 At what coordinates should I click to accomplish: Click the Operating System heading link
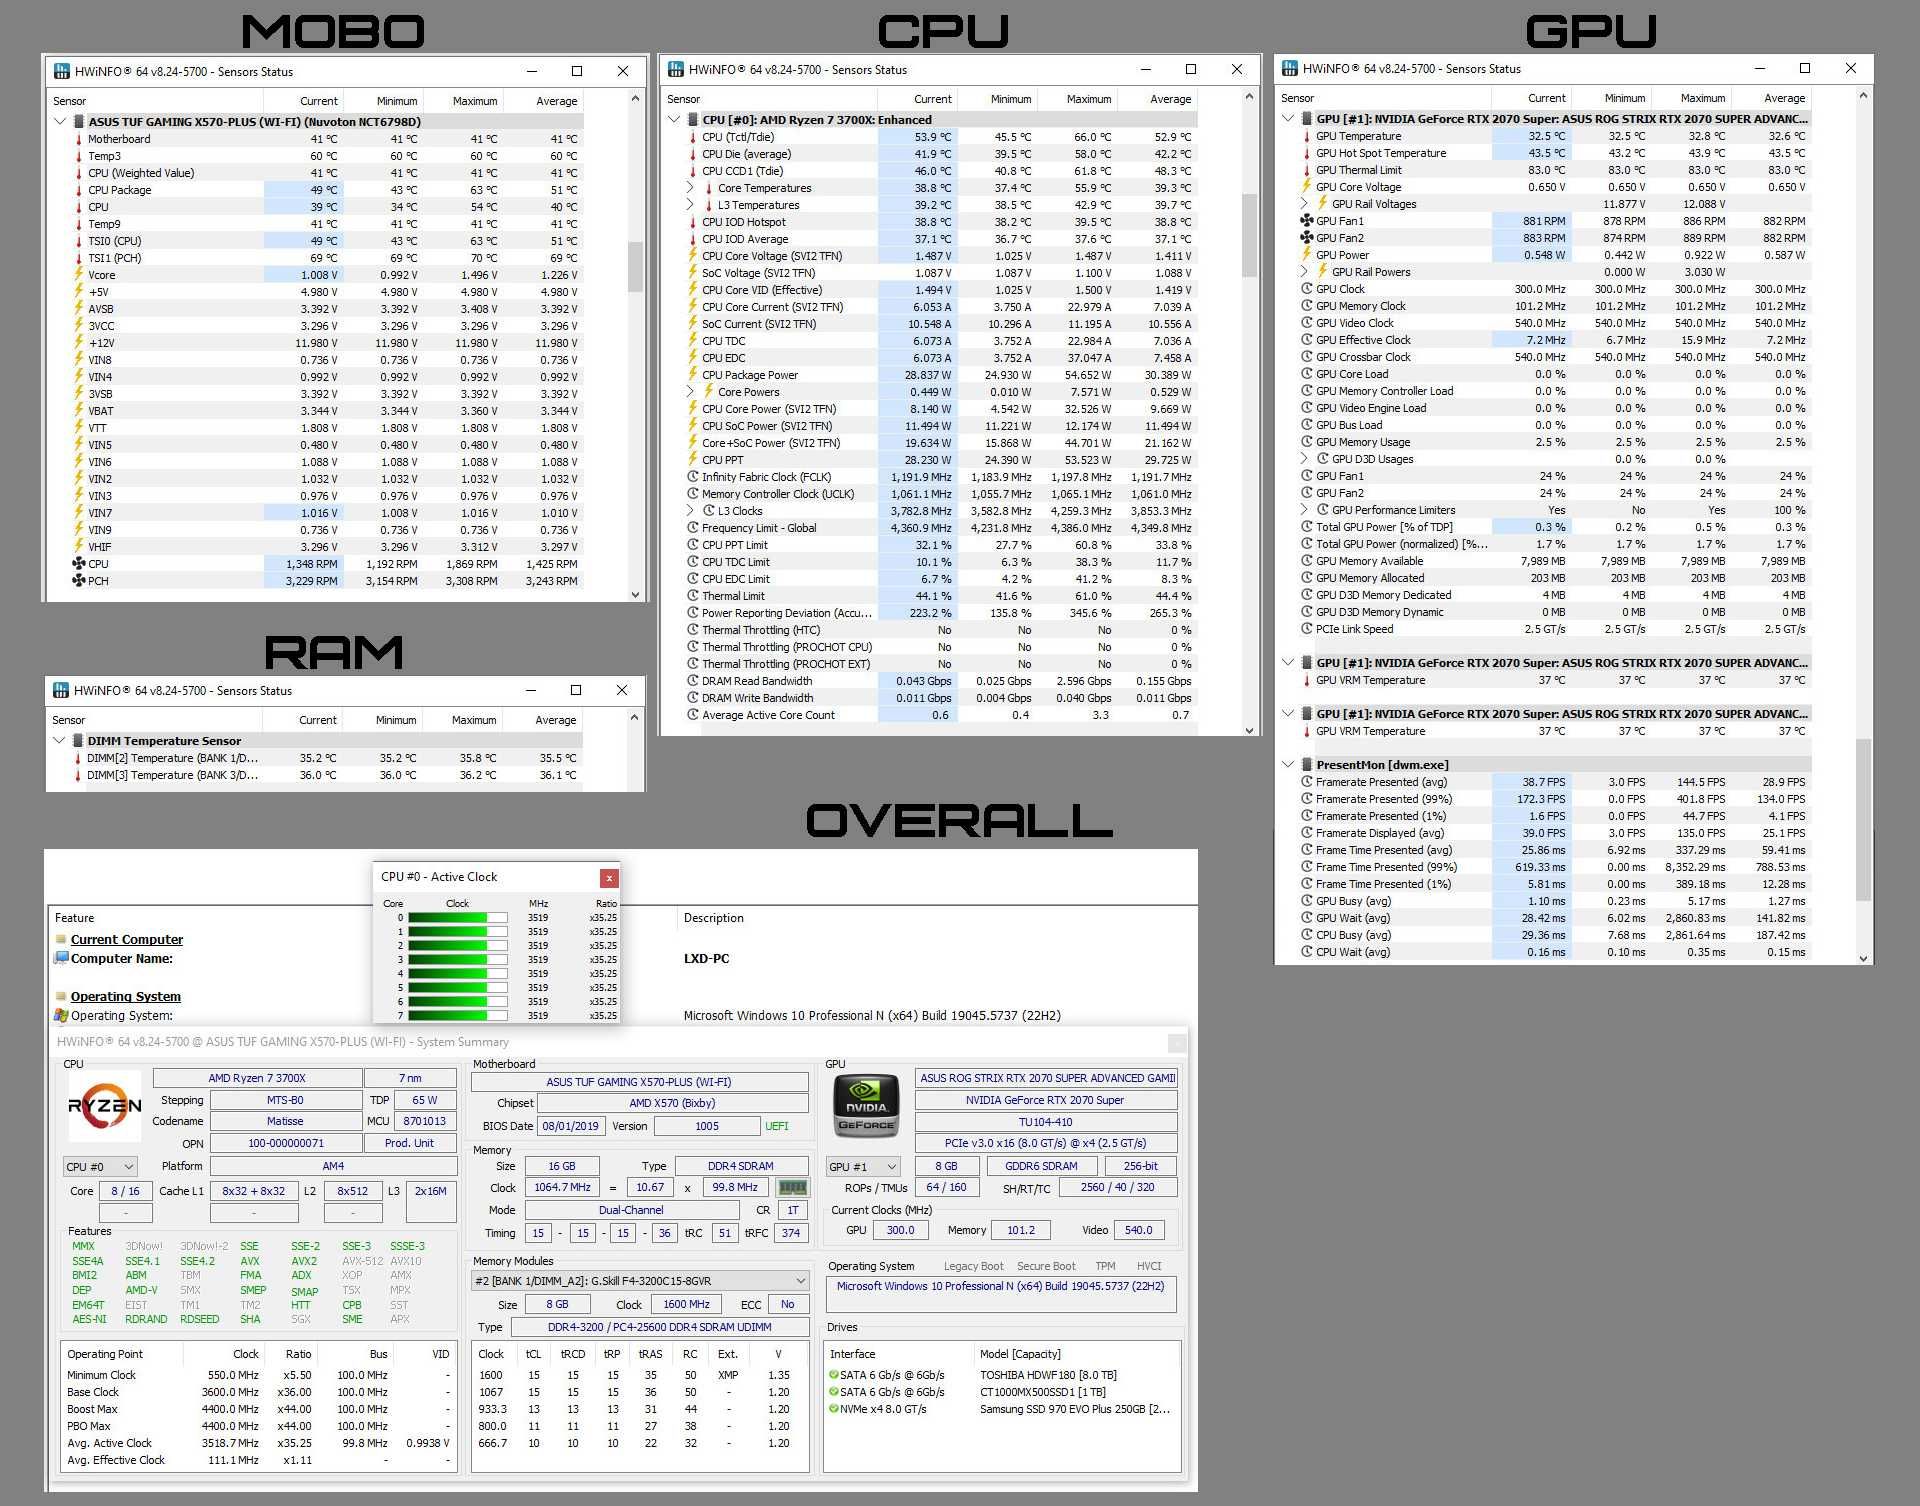(126, 996)
